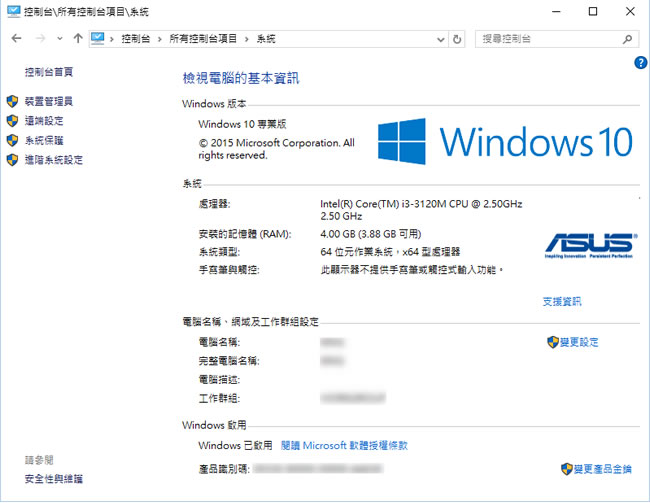Click the search magnifier icon

[x=628, y=39]
